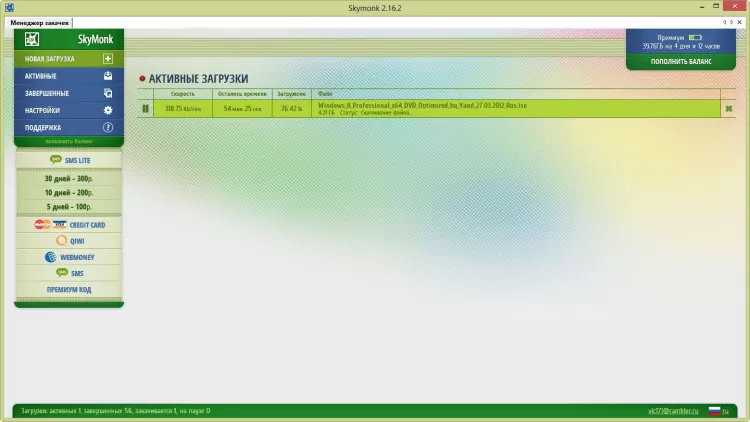750x422 pixels.
Task: Click the status bar downloads summary text
Action: point(115,411)
